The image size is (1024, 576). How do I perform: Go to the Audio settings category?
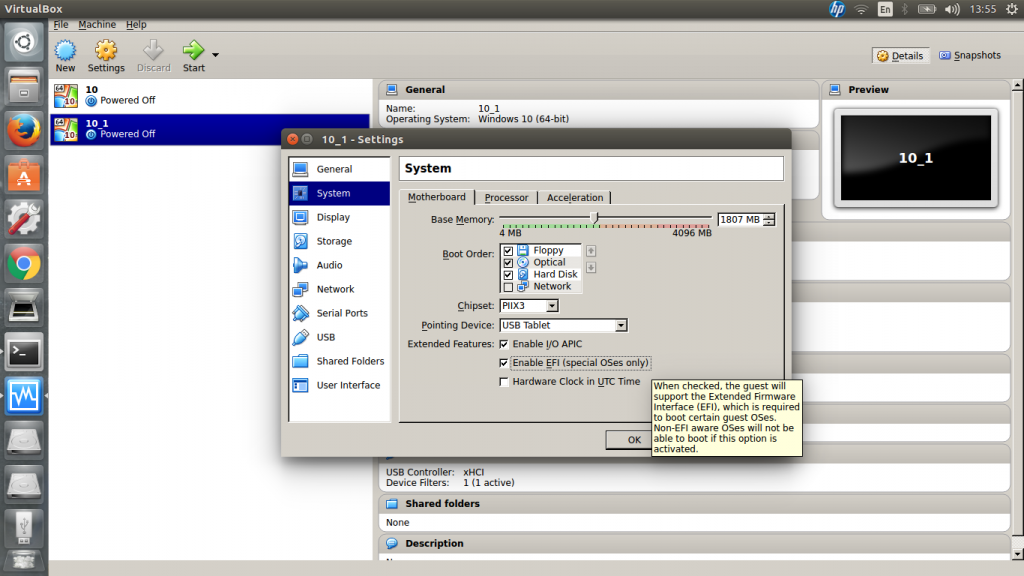click(329, 265)
